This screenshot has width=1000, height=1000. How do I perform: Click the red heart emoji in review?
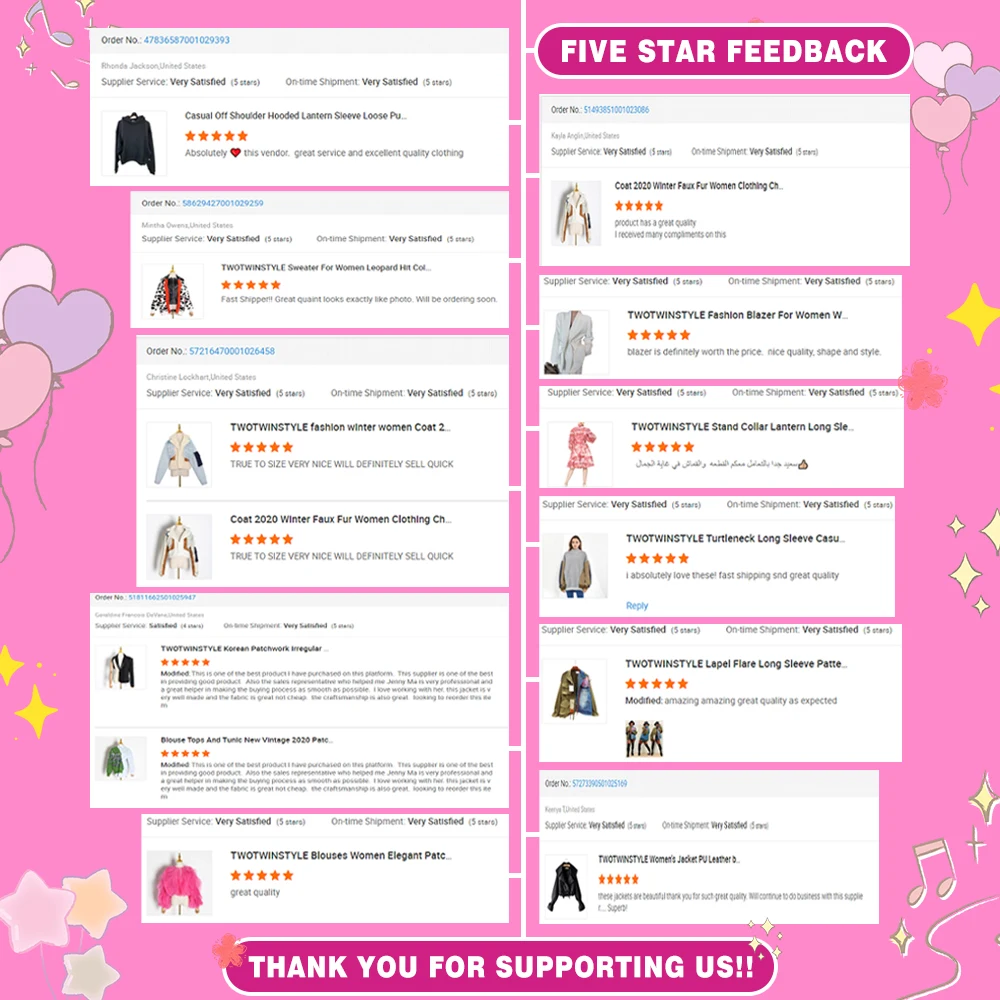point(235,153)
